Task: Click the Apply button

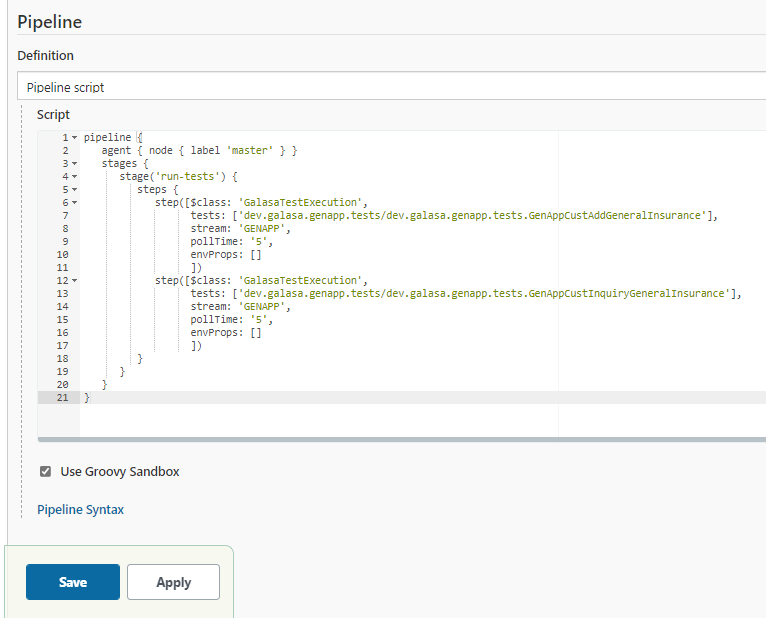Action: click(173, 582)
